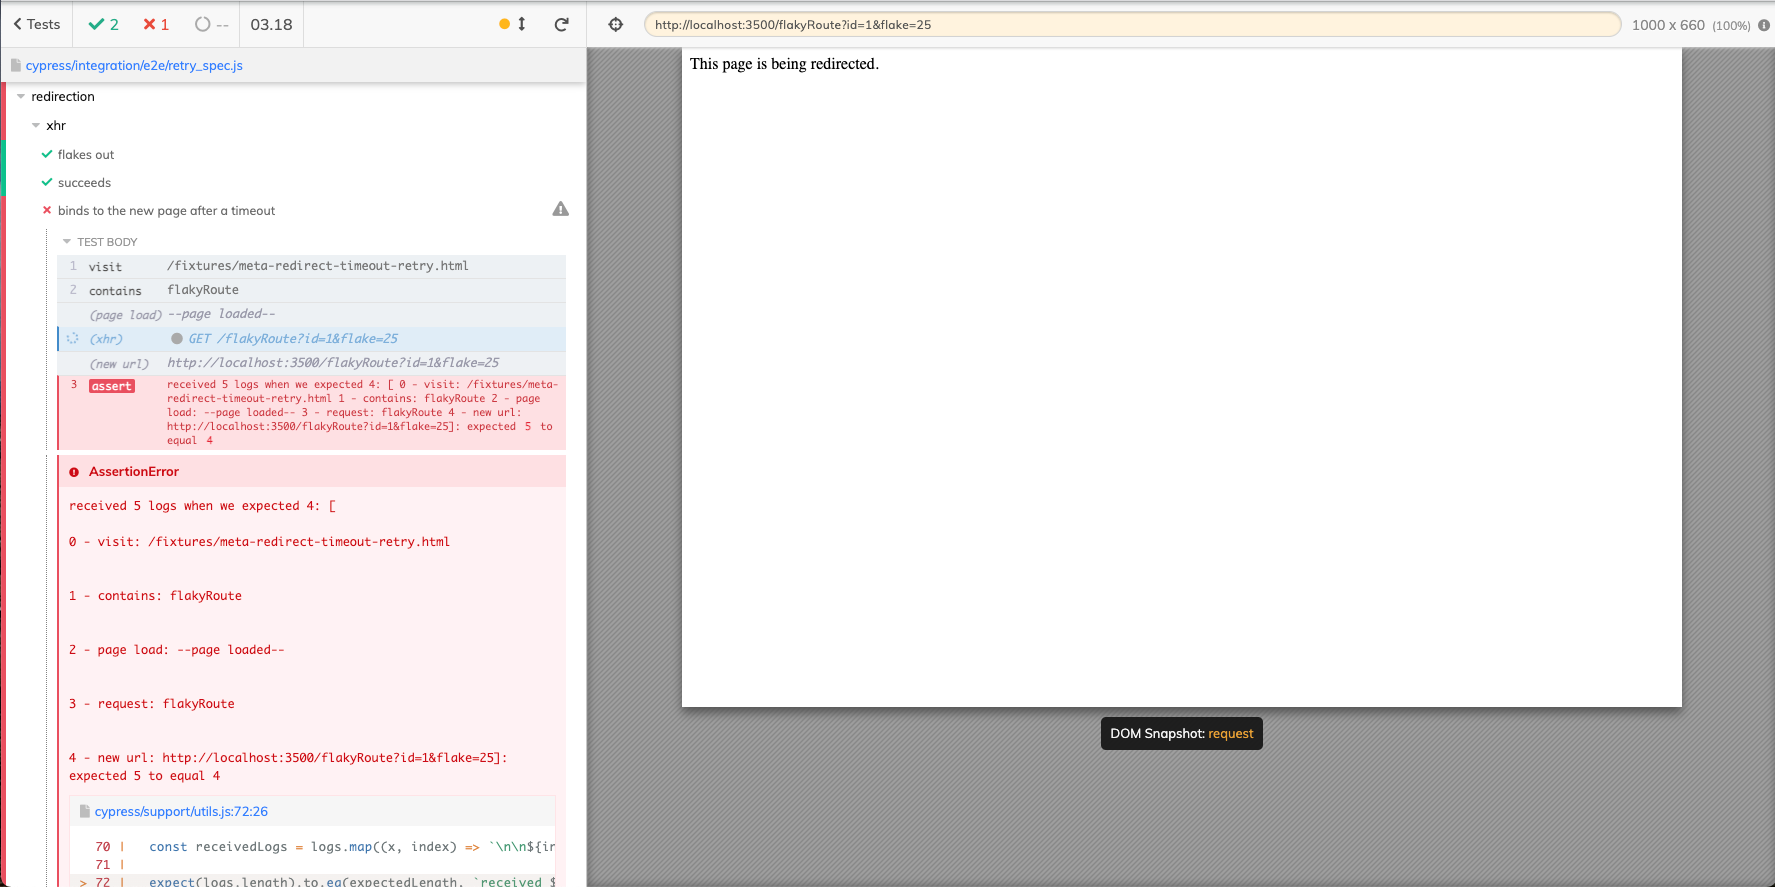Click the passed tests count checkmark

click(x=96, y=24)
